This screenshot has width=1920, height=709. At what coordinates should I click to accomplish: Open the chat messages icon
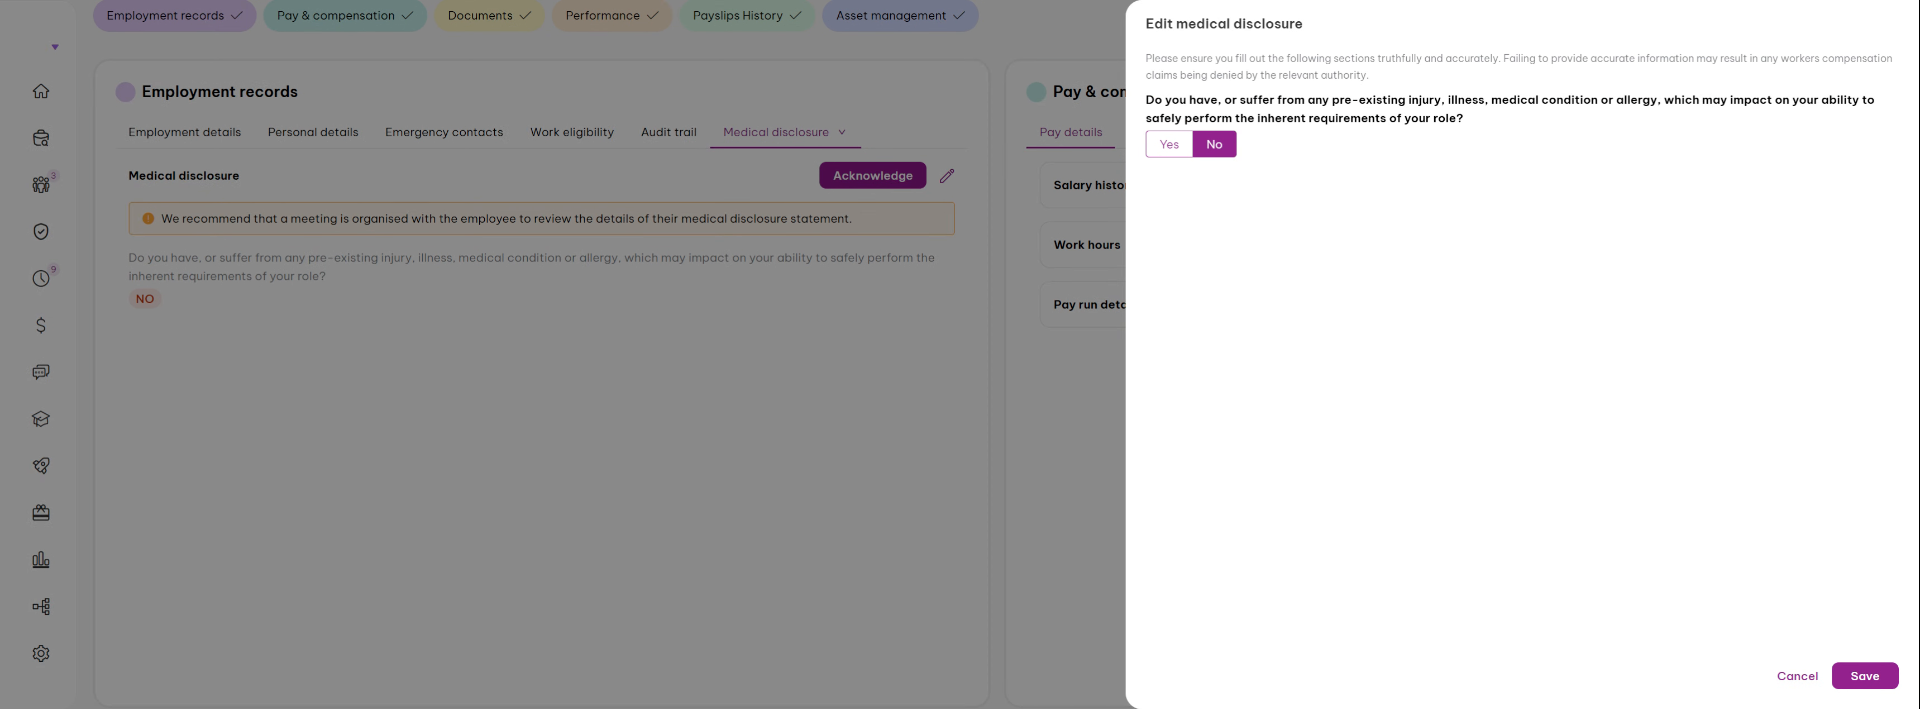coord(41,372)
